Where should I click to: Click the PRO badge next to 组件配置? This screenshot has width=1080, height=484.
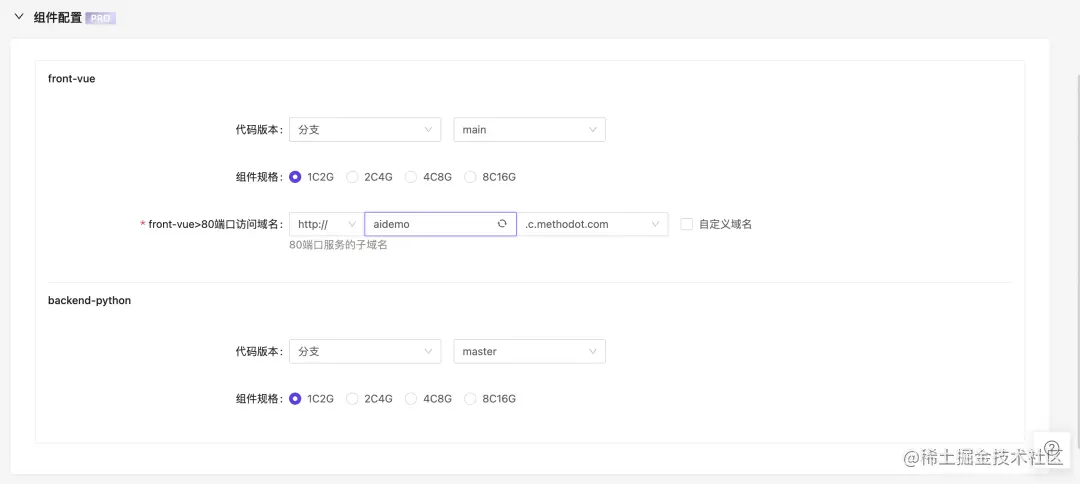coord(101,18)
